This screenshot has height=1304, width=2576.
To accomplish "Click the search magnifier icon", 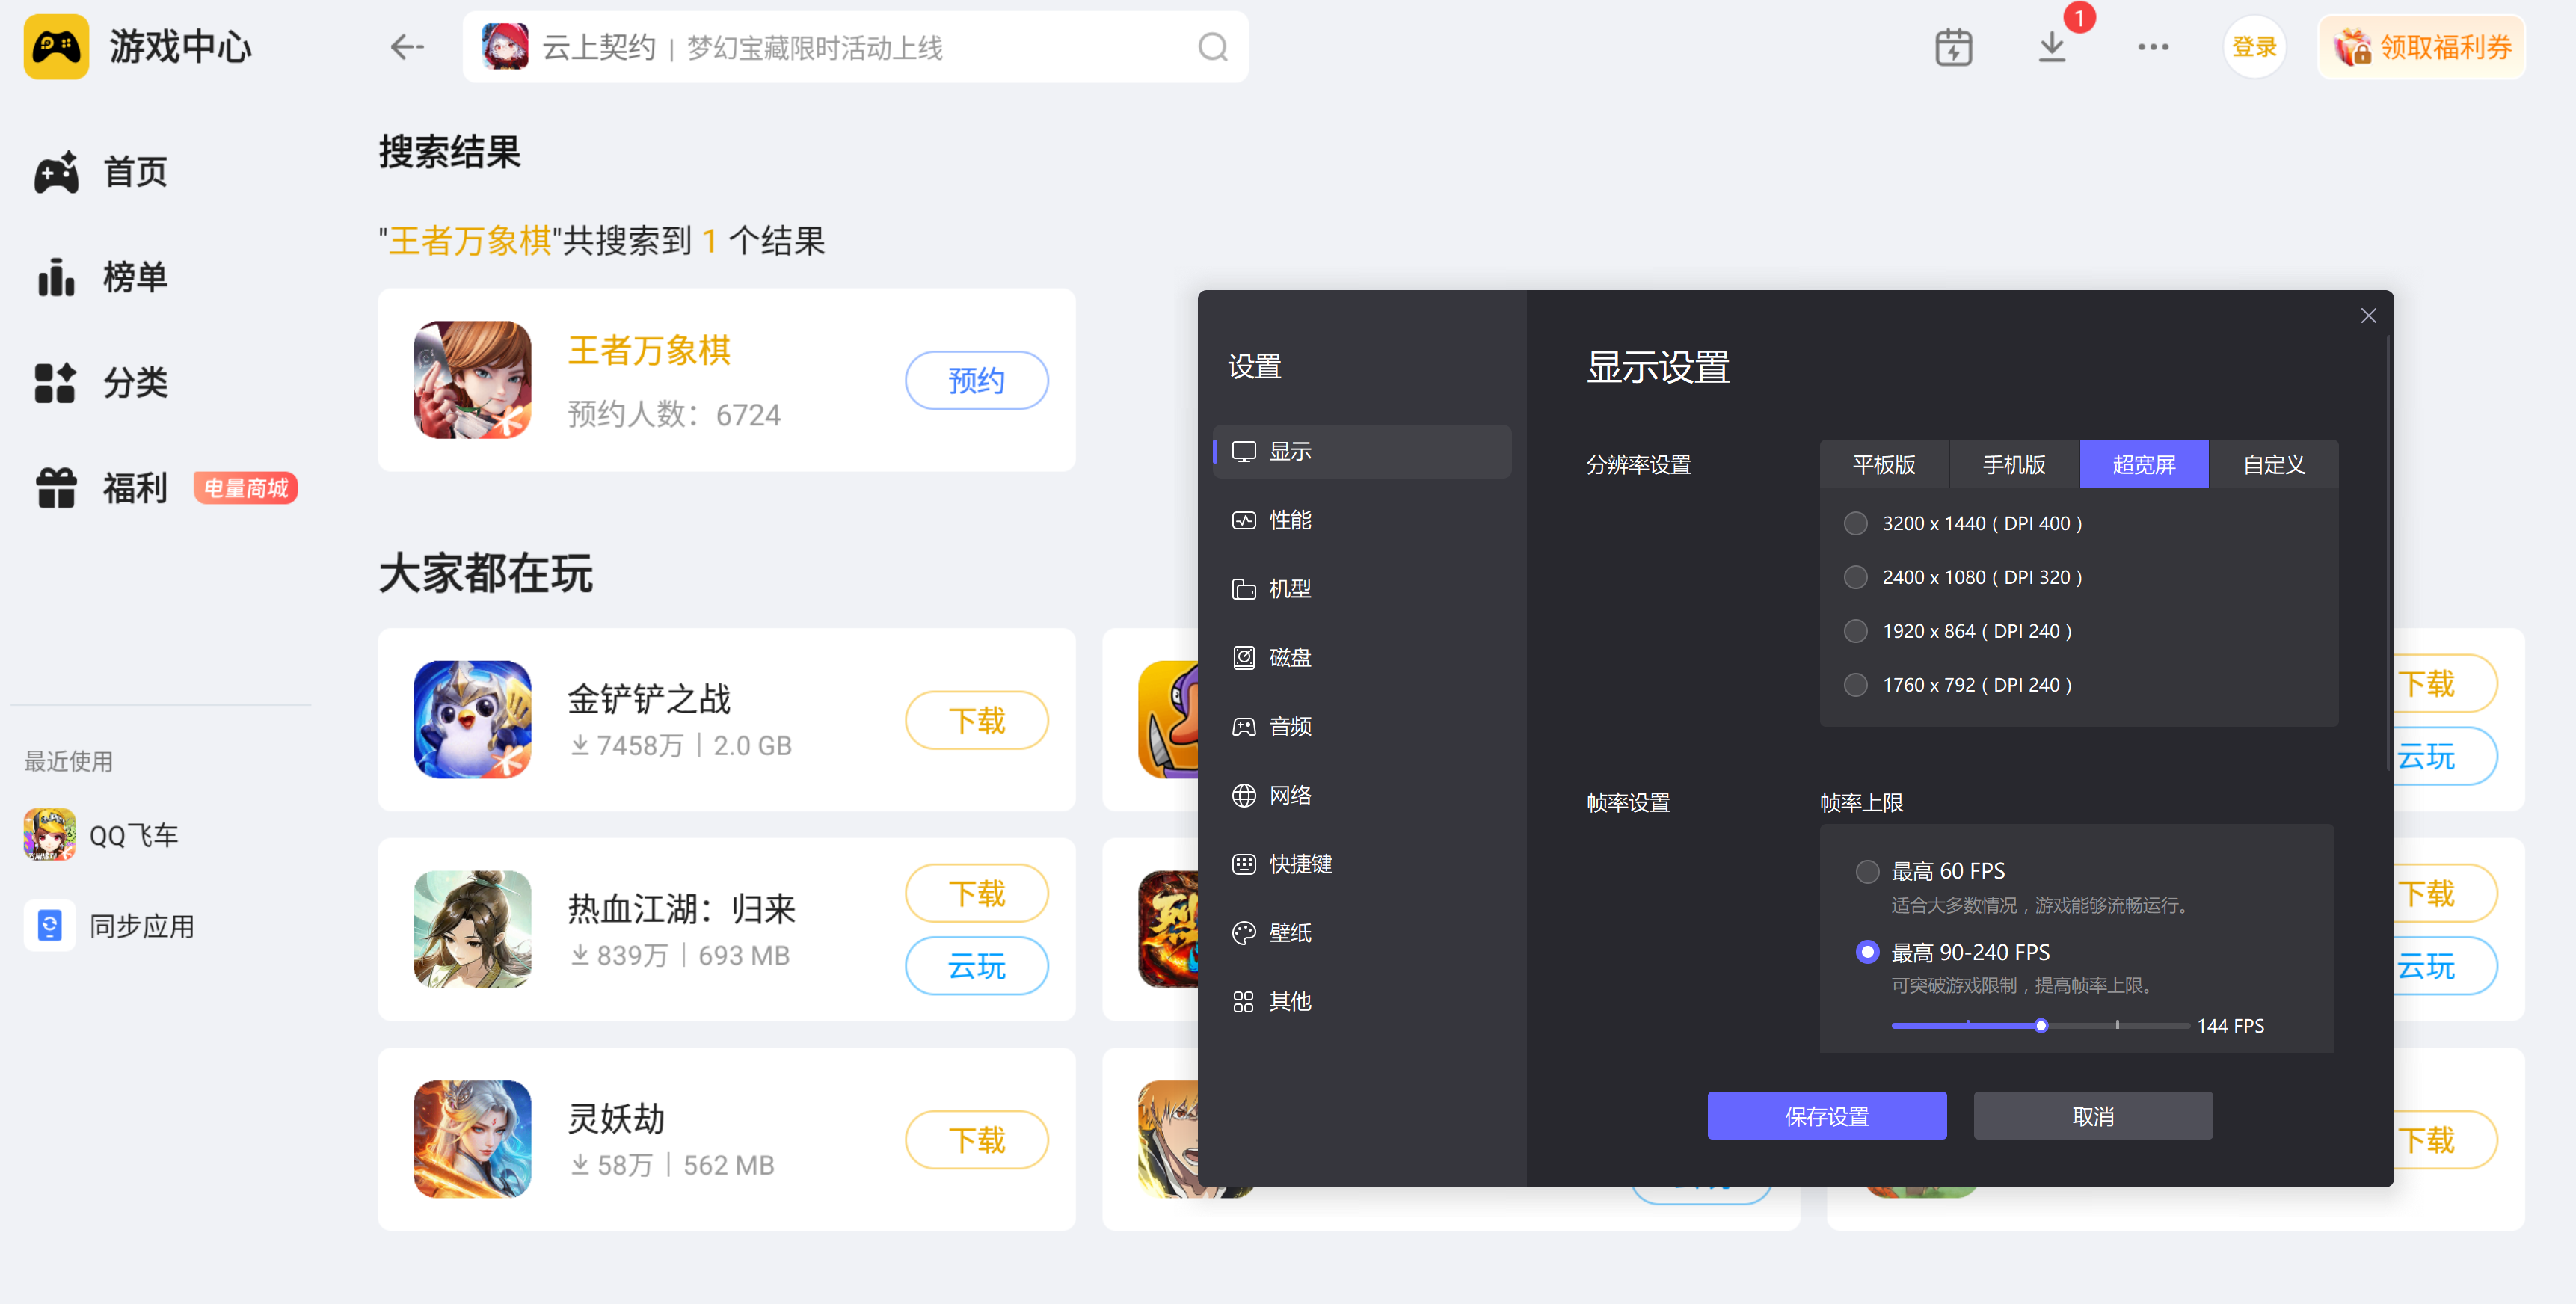I will pos(1212,47).
